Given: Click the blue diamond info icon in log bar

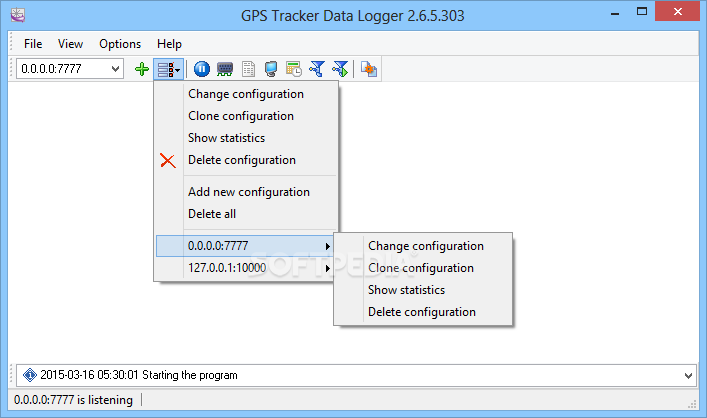Looking at the screenshot, I should 30,375.
